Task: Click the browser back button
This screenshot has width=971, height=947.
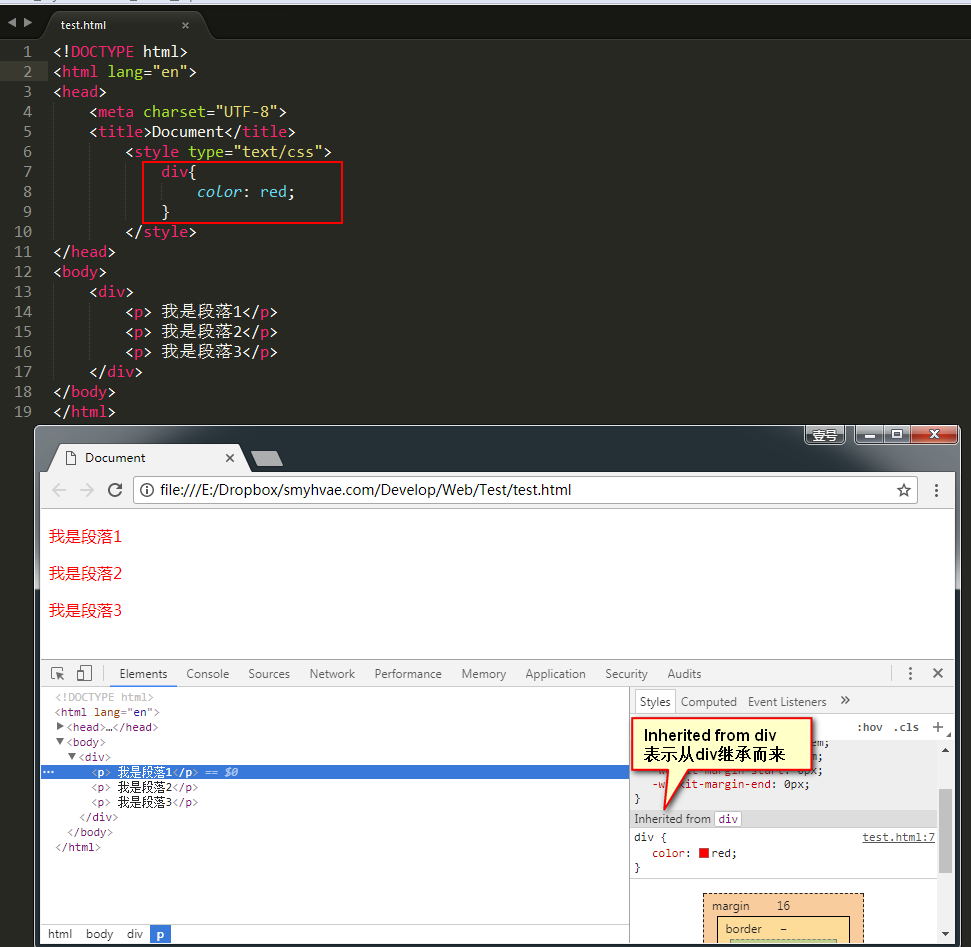Action: pos(59,491)
